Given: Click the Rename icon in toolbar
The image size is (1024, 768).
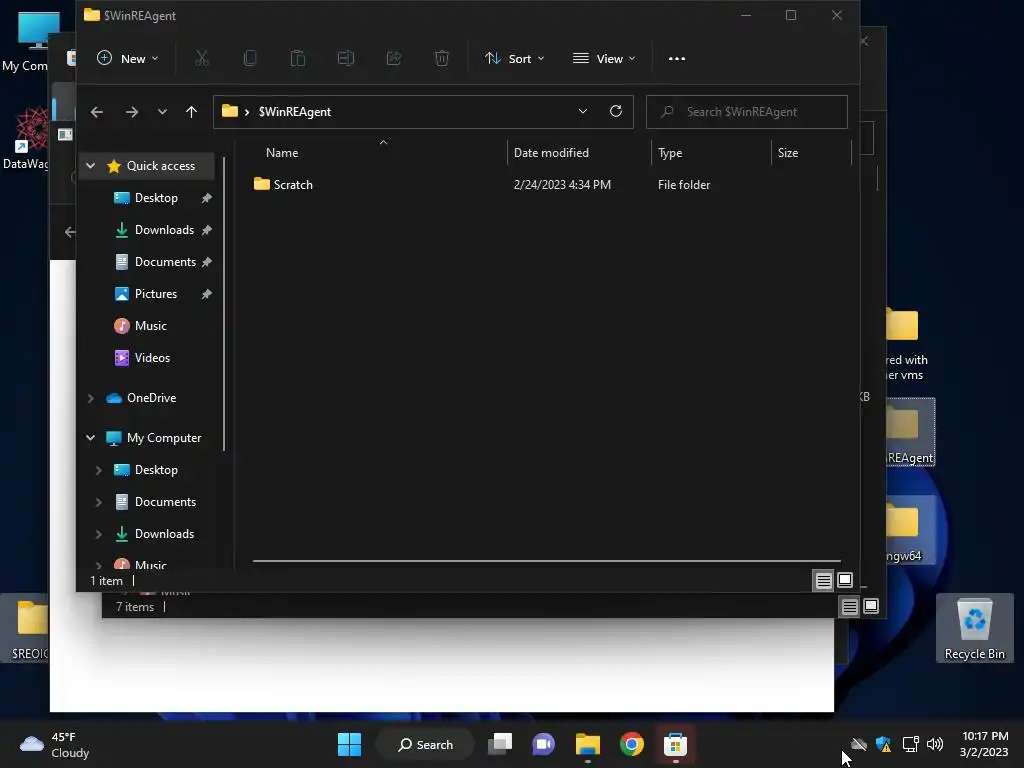Looking at the screenshot, I should [345, 59].
